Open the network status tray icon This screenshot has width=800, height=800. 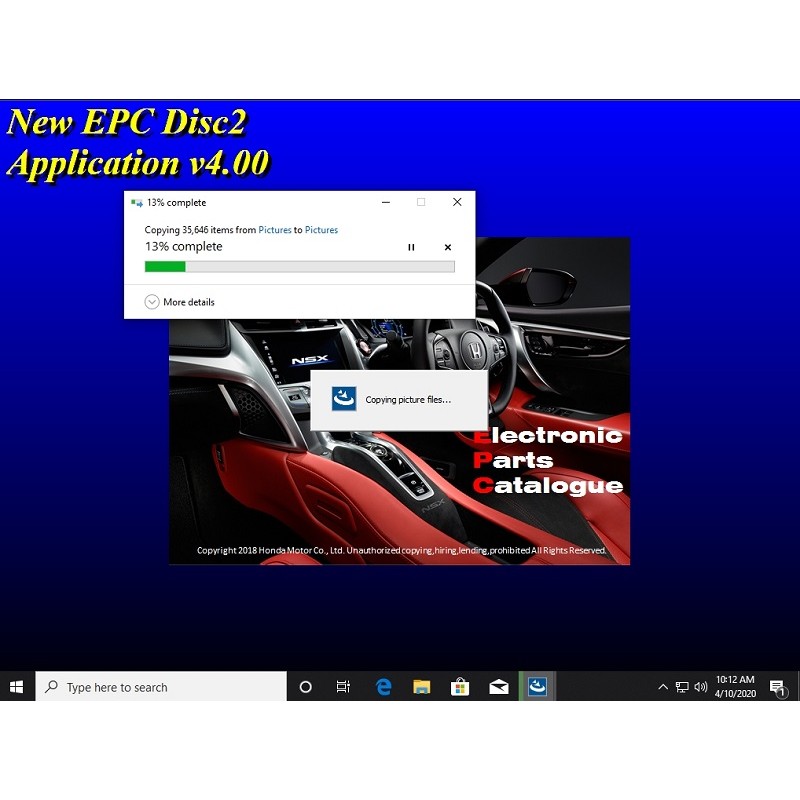click(682, 687)
